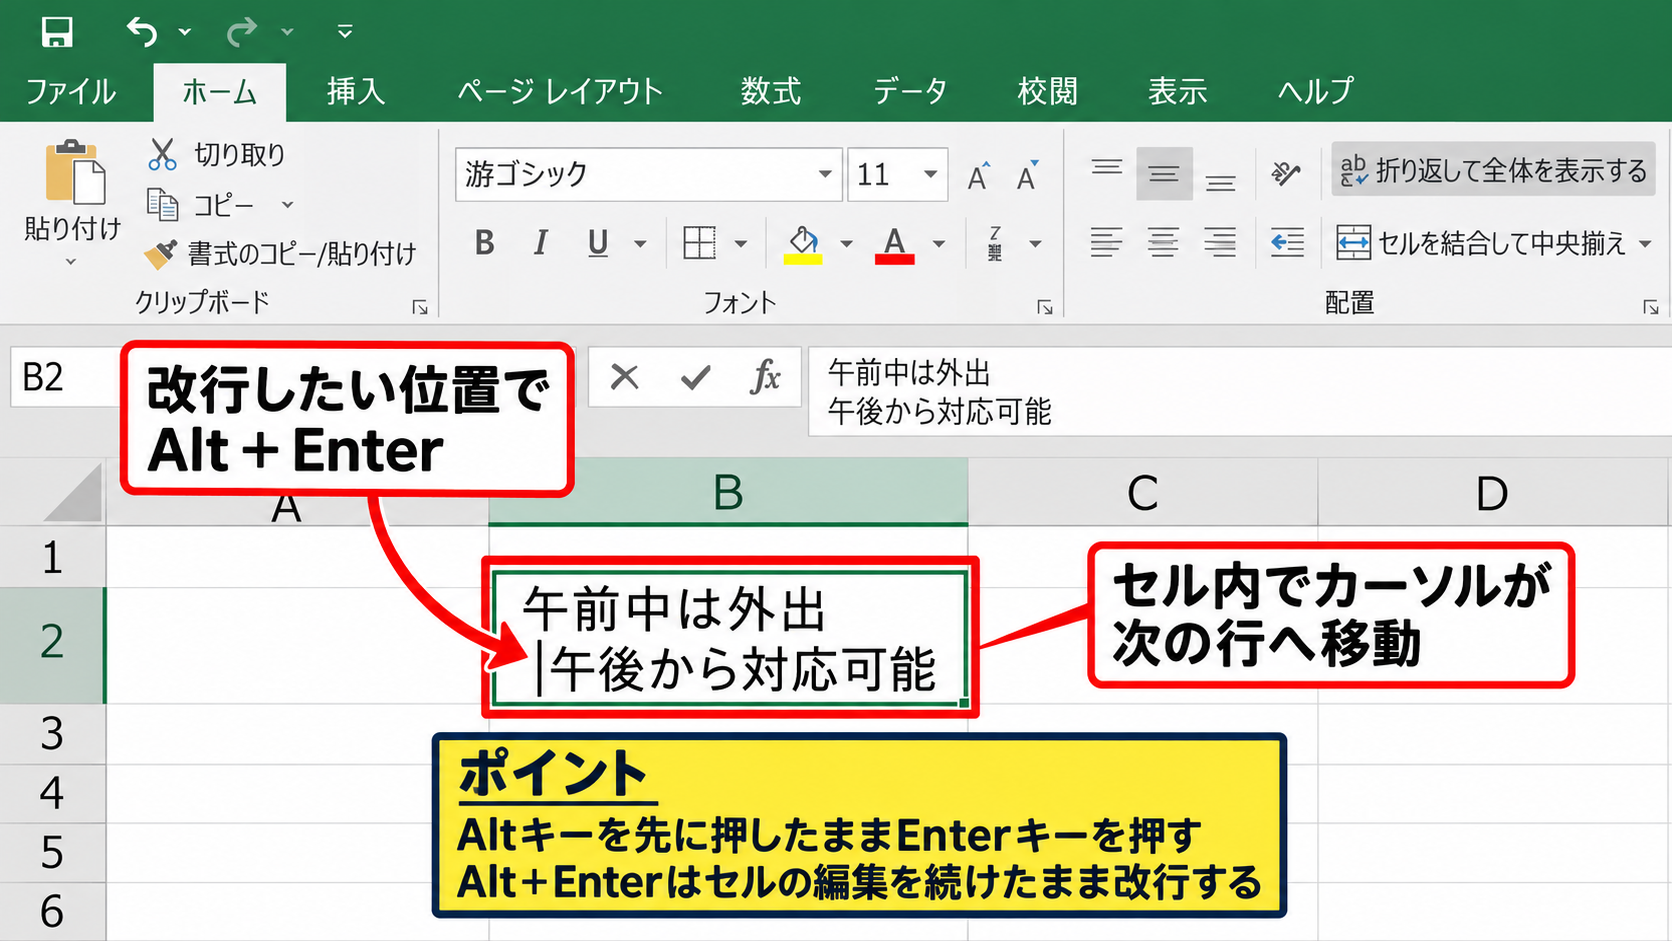The width and height of the screenshot is (1672, 941).
Task: Click the Undo arrow icon
Action: (142, 32)
